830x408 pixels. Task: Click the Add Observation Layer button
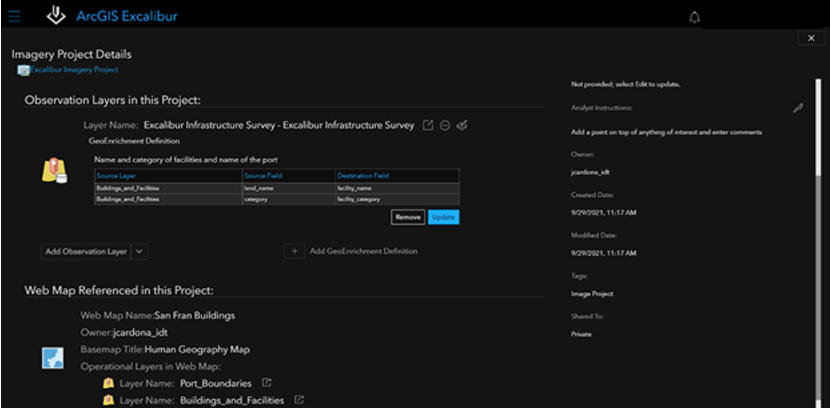(86, 252)
